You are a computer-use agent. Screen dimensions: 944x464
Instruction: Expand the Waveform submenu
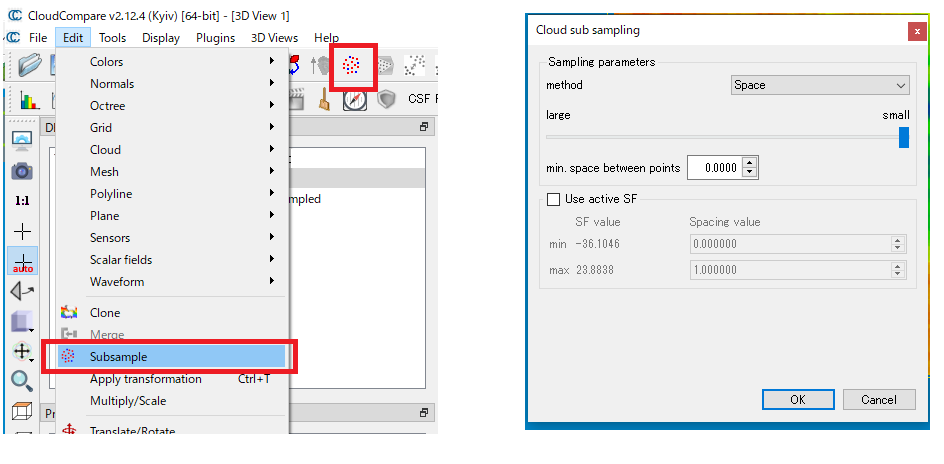click(172, 282)
